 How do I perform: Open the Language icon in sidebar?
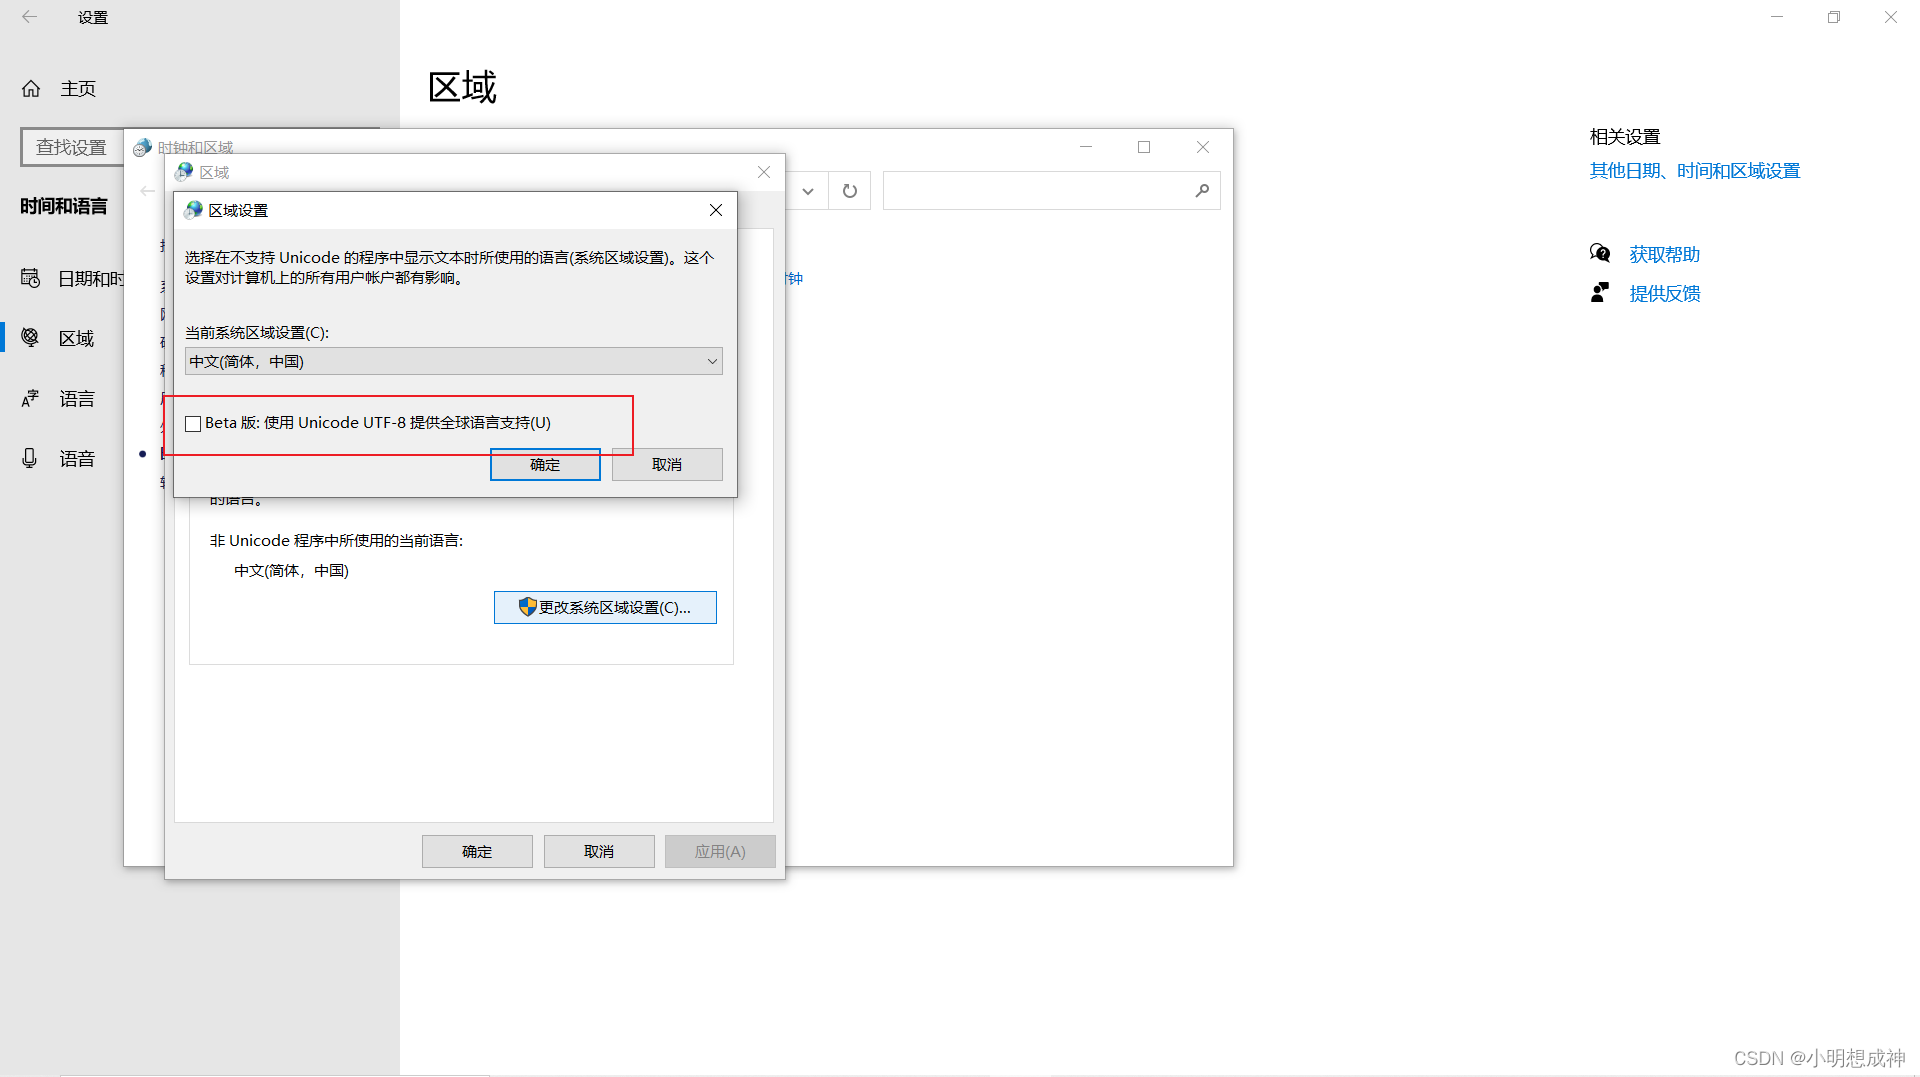point(31,399)
